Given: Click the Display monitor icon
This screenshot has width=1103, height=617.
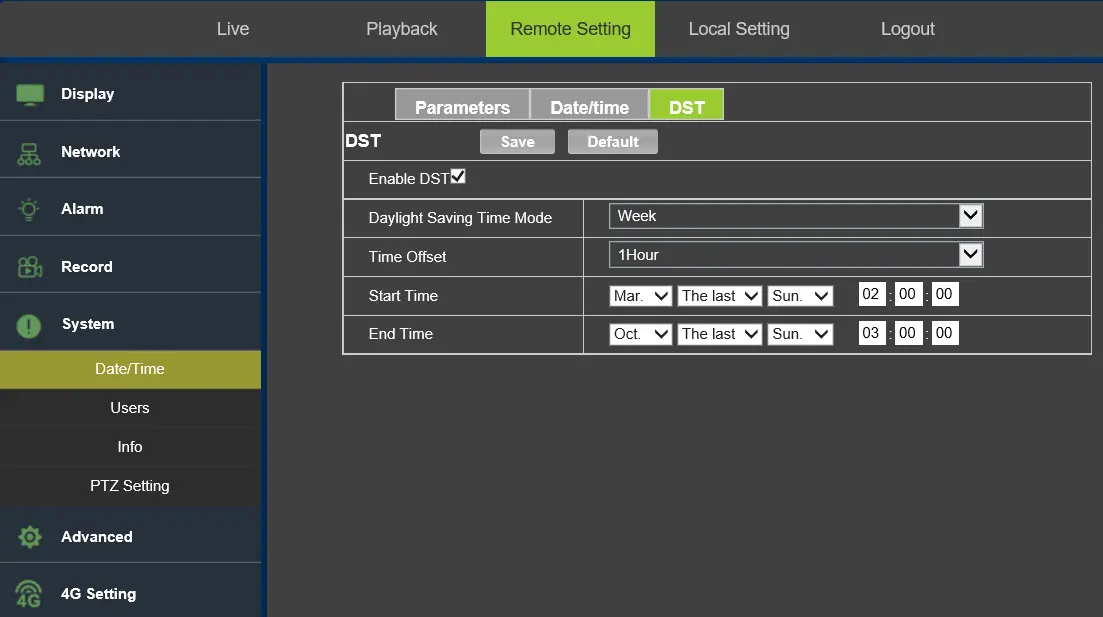Looking at the screenshot, I should 30,94.
